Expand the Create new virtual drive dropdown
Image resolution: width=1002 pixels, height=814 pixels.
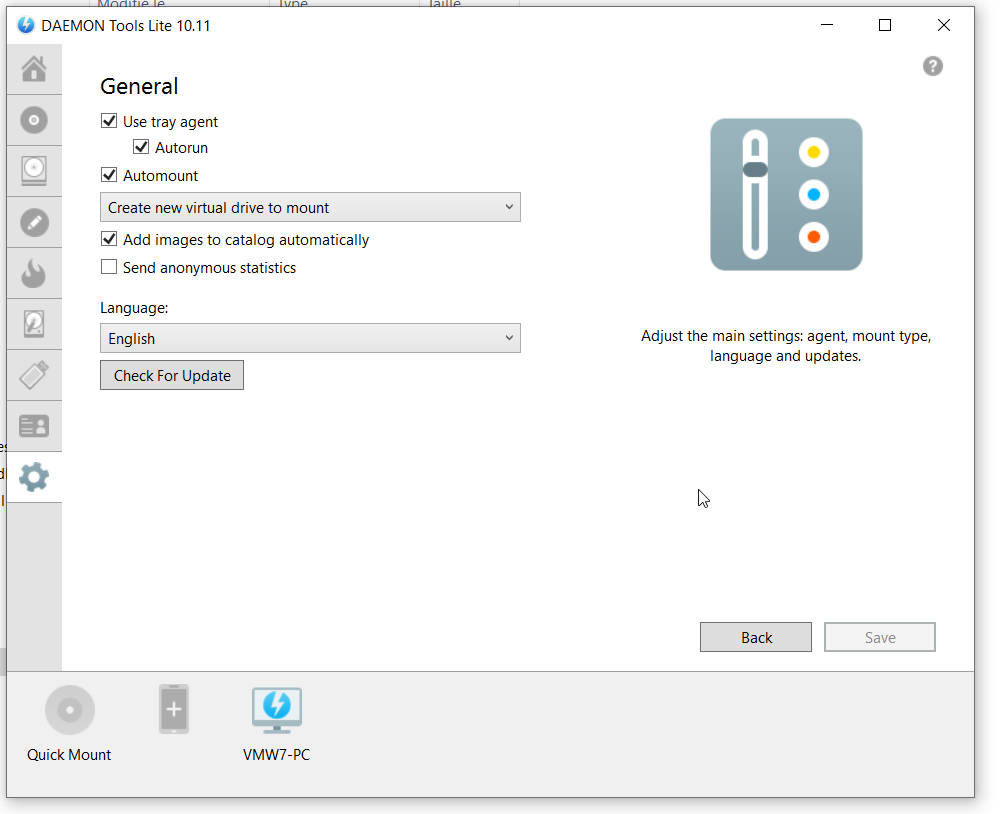(311, 207)
